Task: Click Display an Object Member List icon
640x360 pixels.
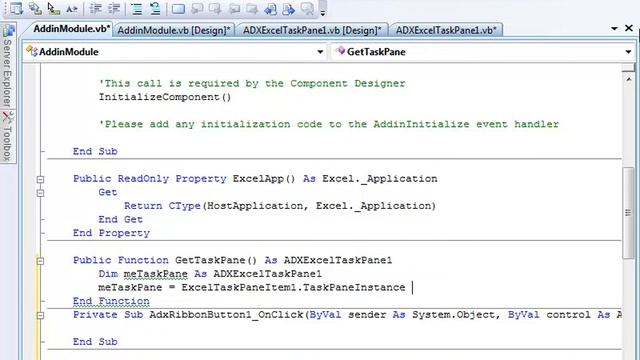Action: pos(16,9)
